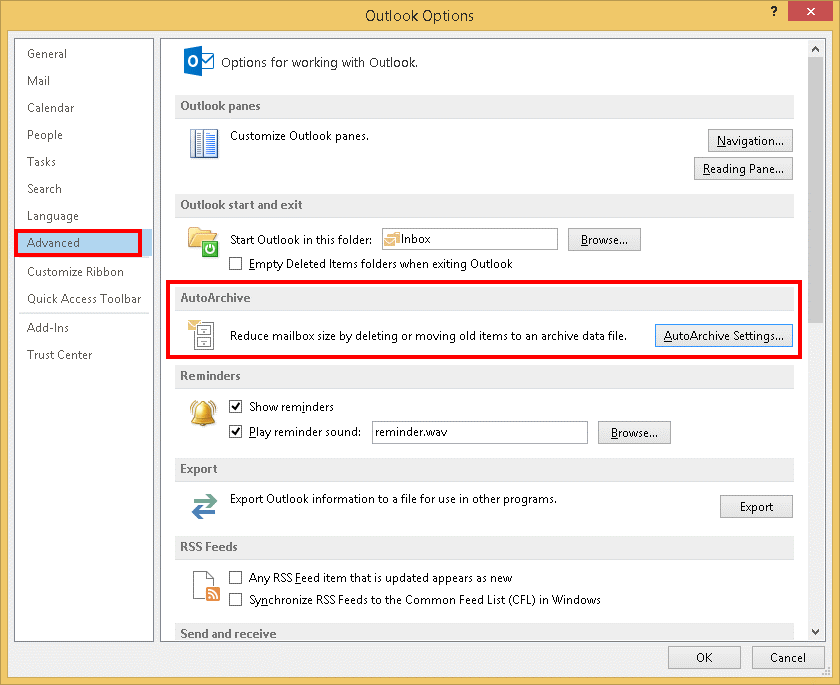Click the help question mark icon
Image resolution: width=840 pixels, height=685 pixels.
(x=774, y=11)
